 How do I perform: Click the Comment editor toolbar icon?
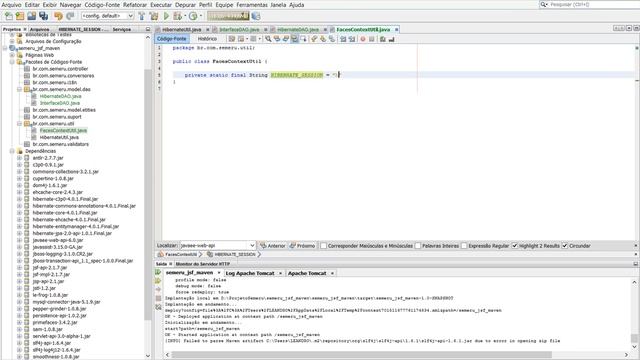pos(382,39)
